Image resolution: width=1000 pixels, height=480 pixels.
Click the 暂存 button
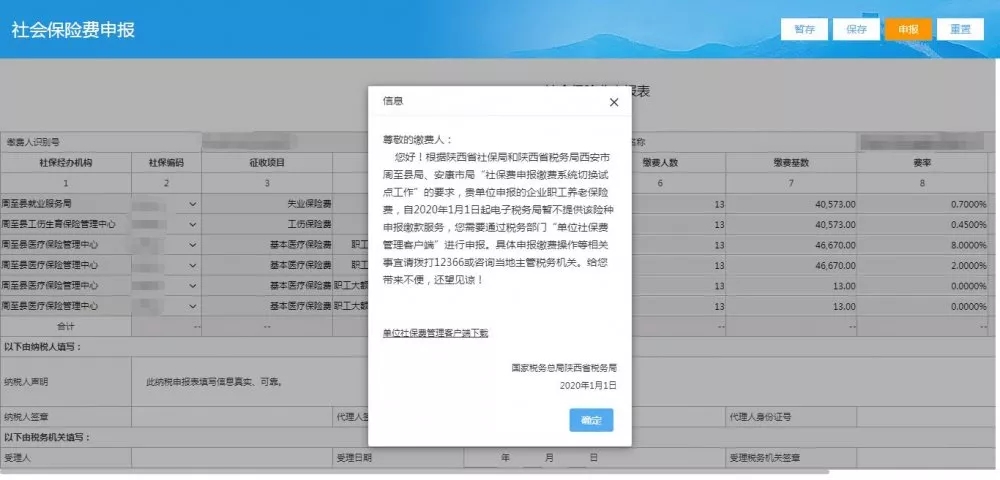click(x=804, y=29)
